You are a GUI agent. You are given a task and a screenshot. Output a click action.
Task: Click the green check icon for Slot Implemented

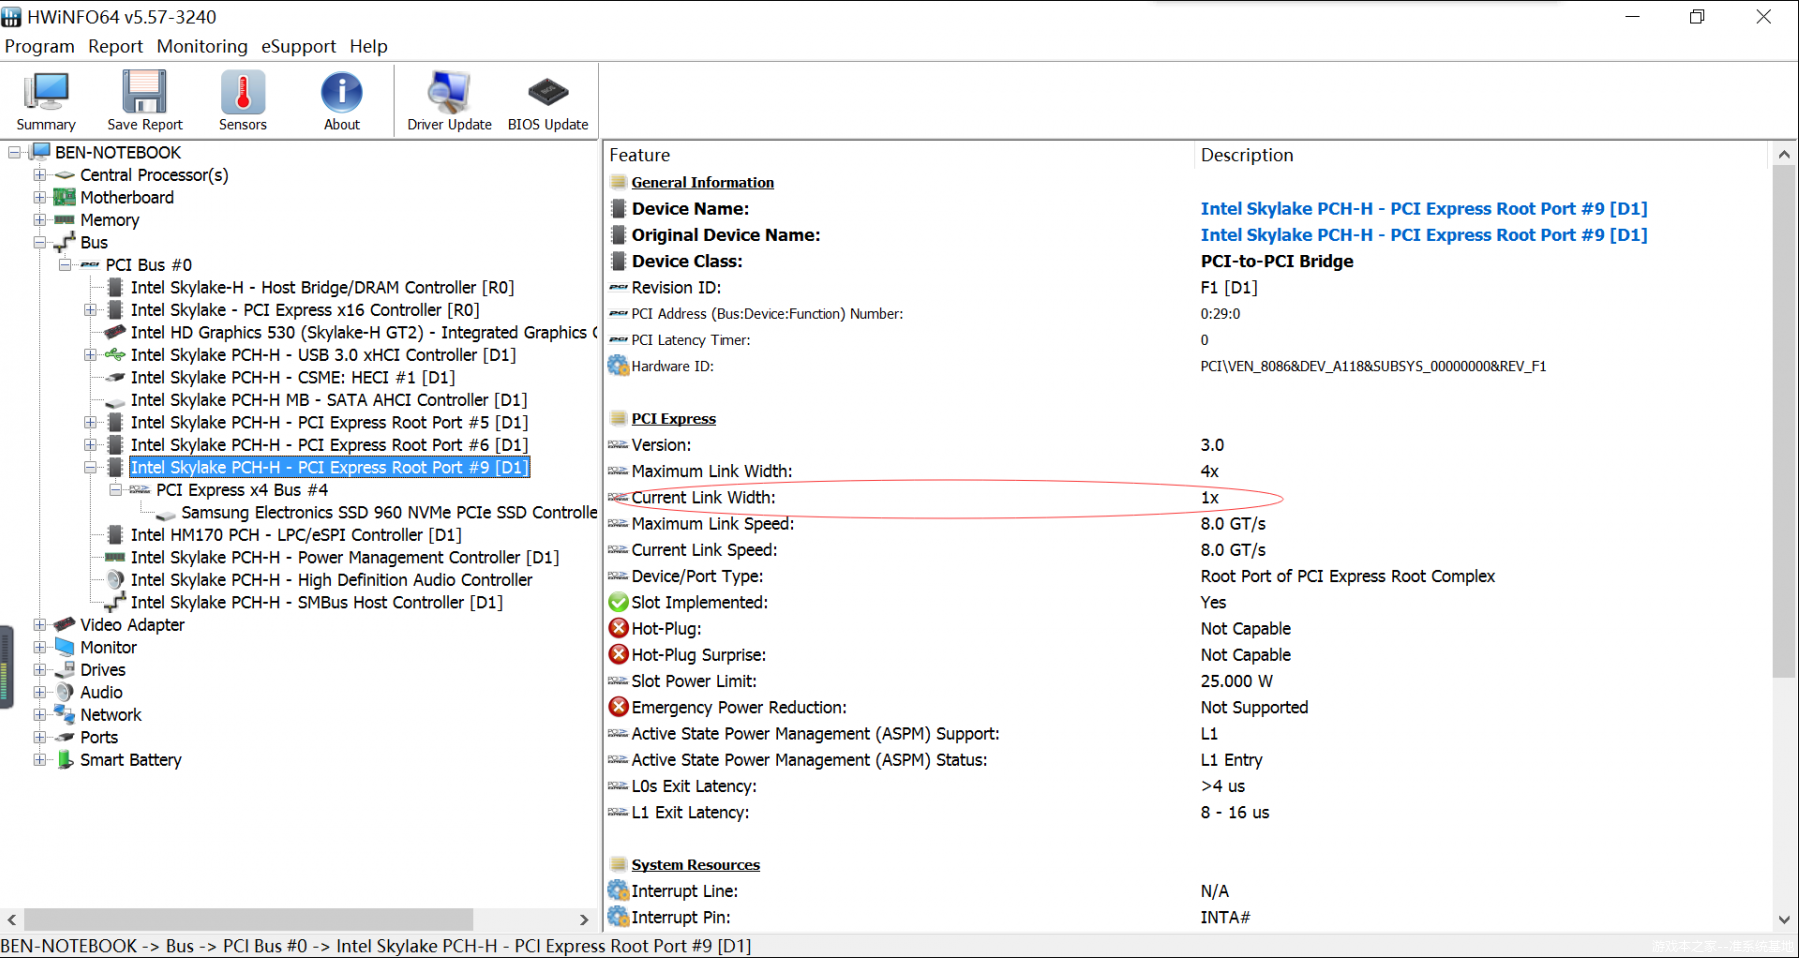pyautogui.click(x=618, y=602)
